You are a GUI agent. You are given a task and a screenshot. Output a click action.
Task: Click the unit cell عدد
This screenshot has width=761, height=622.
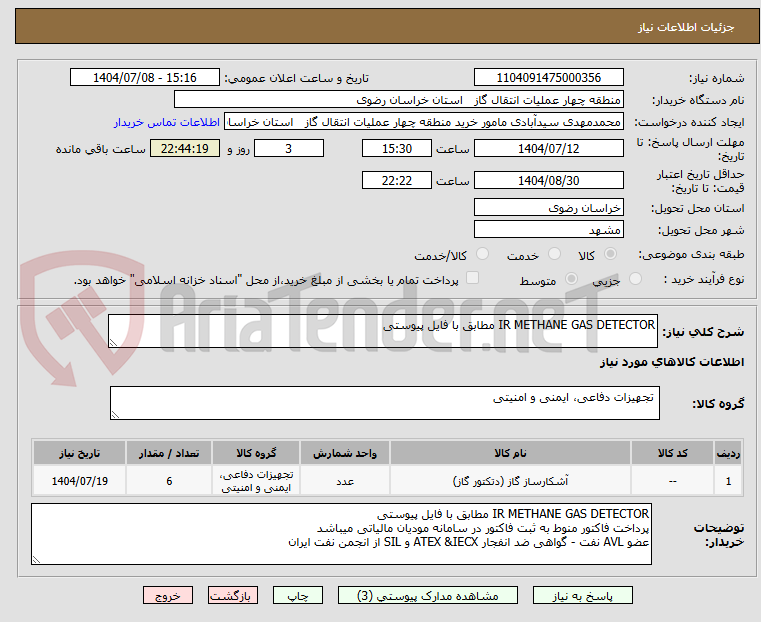(345, 481)
